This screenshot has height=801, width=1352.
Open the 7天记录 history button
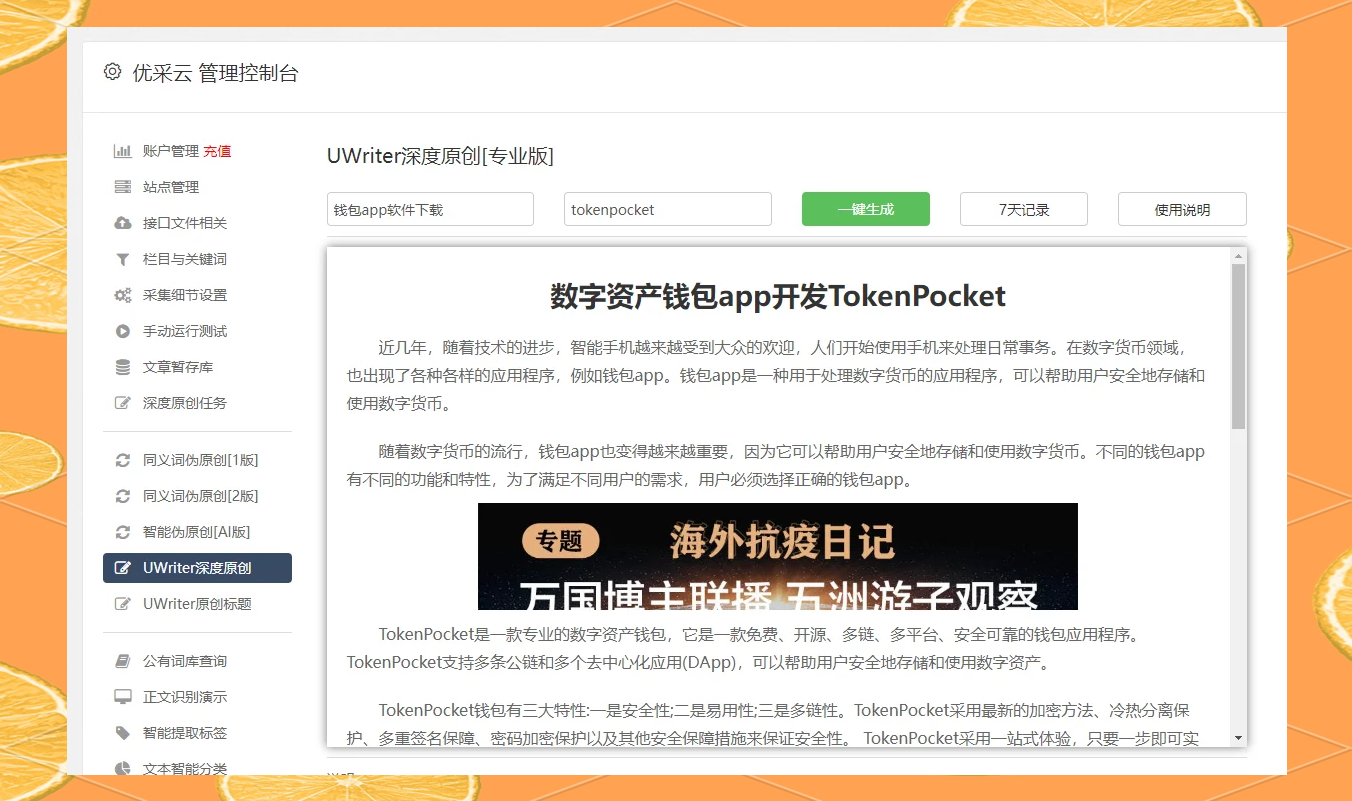coord(1024,209)
